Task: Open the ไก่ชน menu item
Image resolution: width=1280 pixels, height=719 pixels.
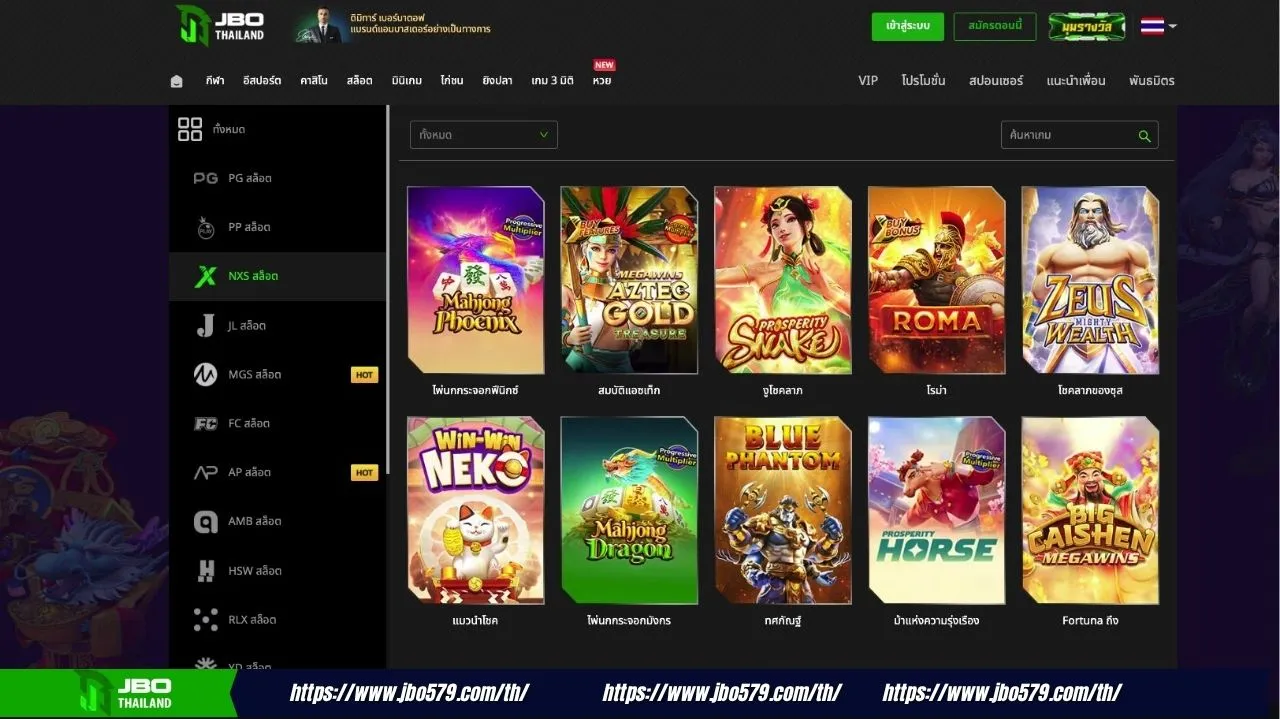Action: (x=452, y=81)
